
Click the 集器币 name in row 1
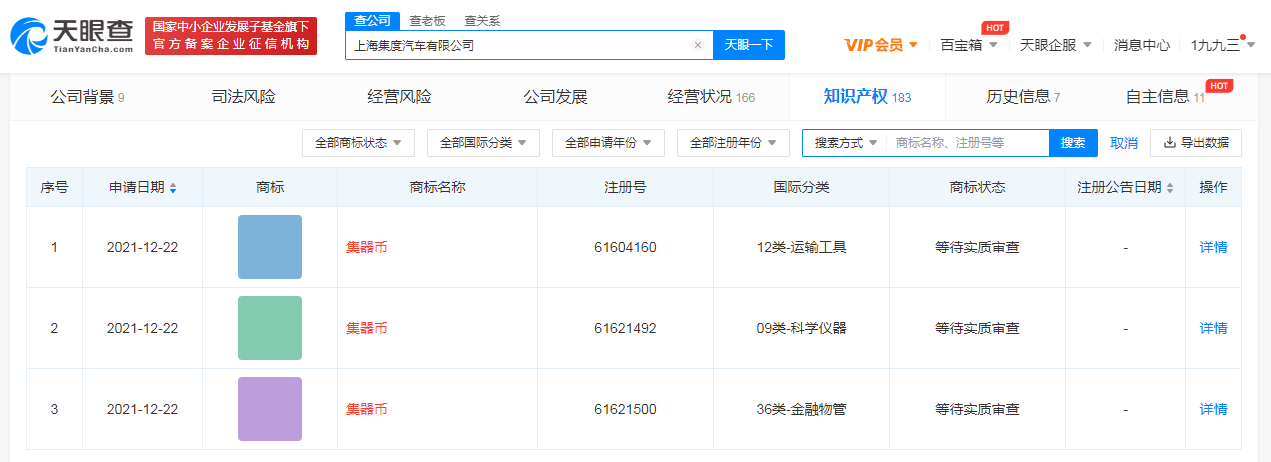[366, 247]
